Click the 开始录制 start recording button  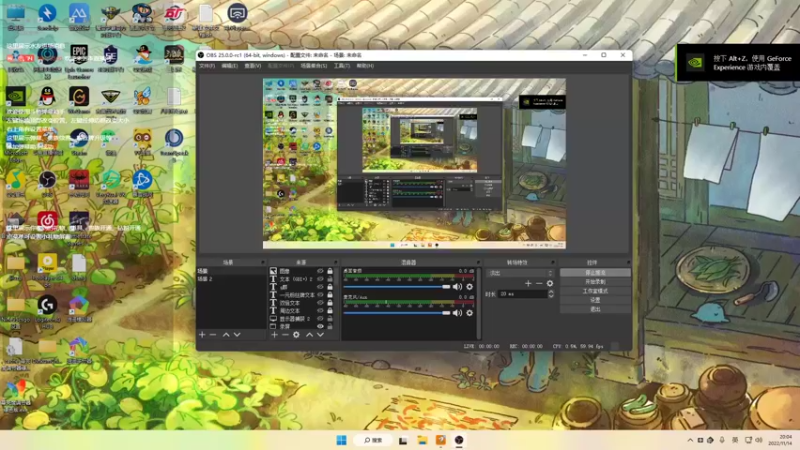(x=595, y=282)
